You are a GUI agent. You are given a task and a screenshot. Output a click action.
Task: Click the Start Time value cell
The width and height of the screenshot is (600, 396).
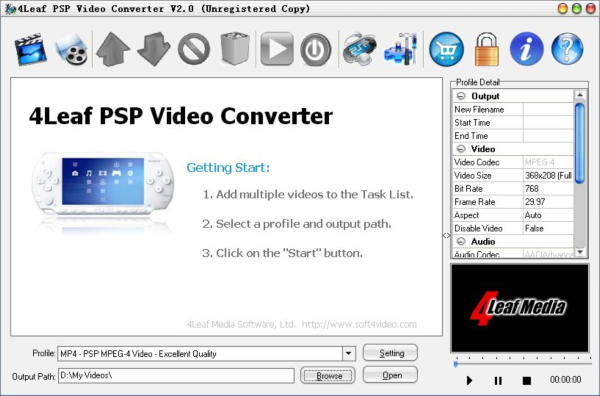(548, 122)
